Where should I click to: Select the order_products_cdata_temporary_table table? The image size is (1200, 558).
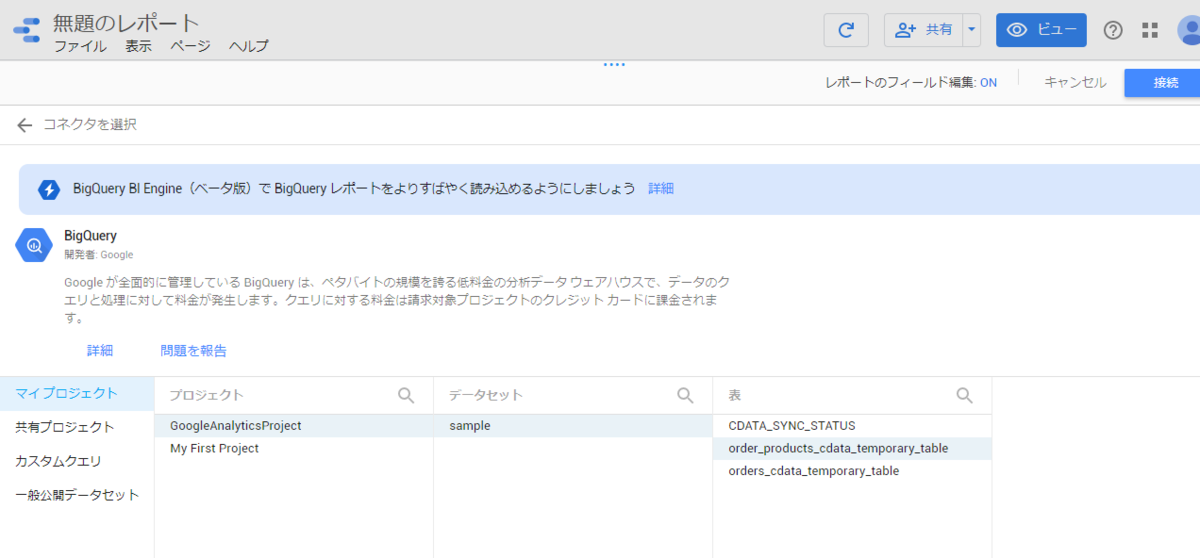click(852, 449)
